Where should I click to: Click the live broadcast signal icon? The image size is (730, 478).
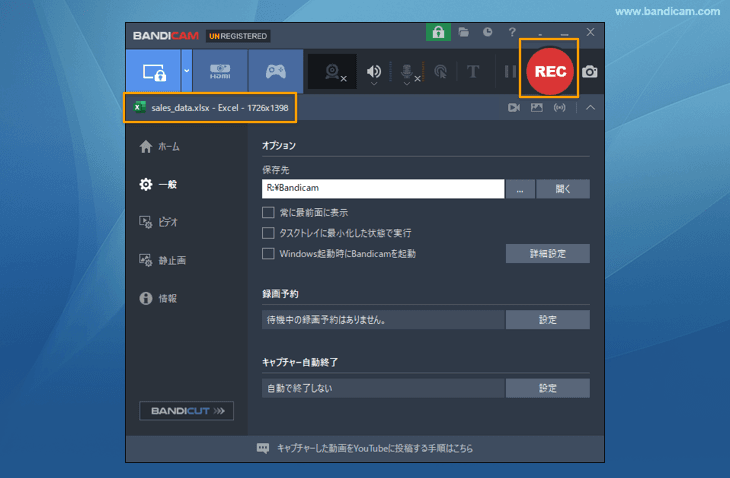[x=560, y=108]
